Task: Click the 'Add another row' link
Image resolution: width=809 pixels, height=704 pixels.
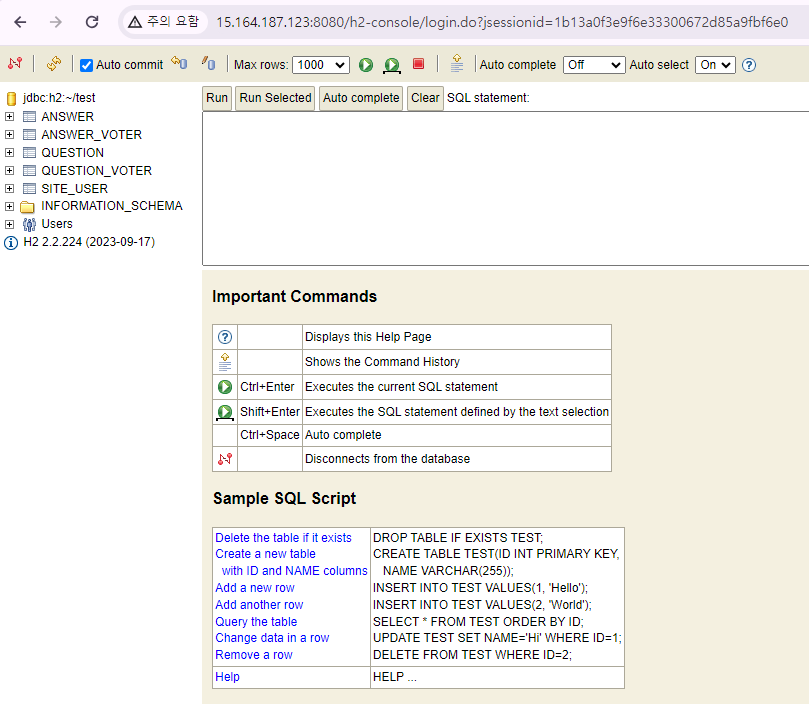Action: (259, 605)
